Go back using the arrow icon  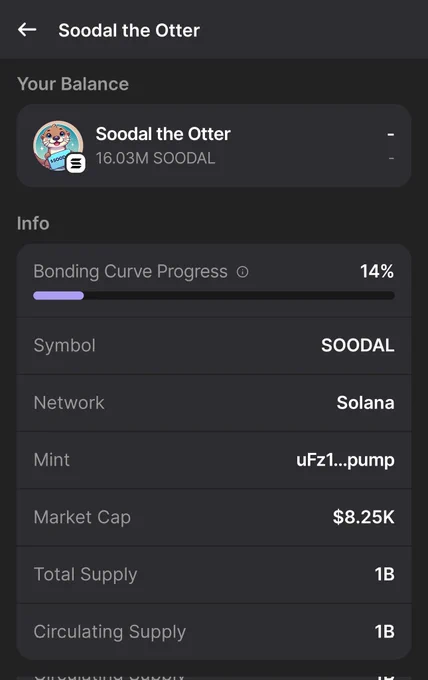[27, 30]
